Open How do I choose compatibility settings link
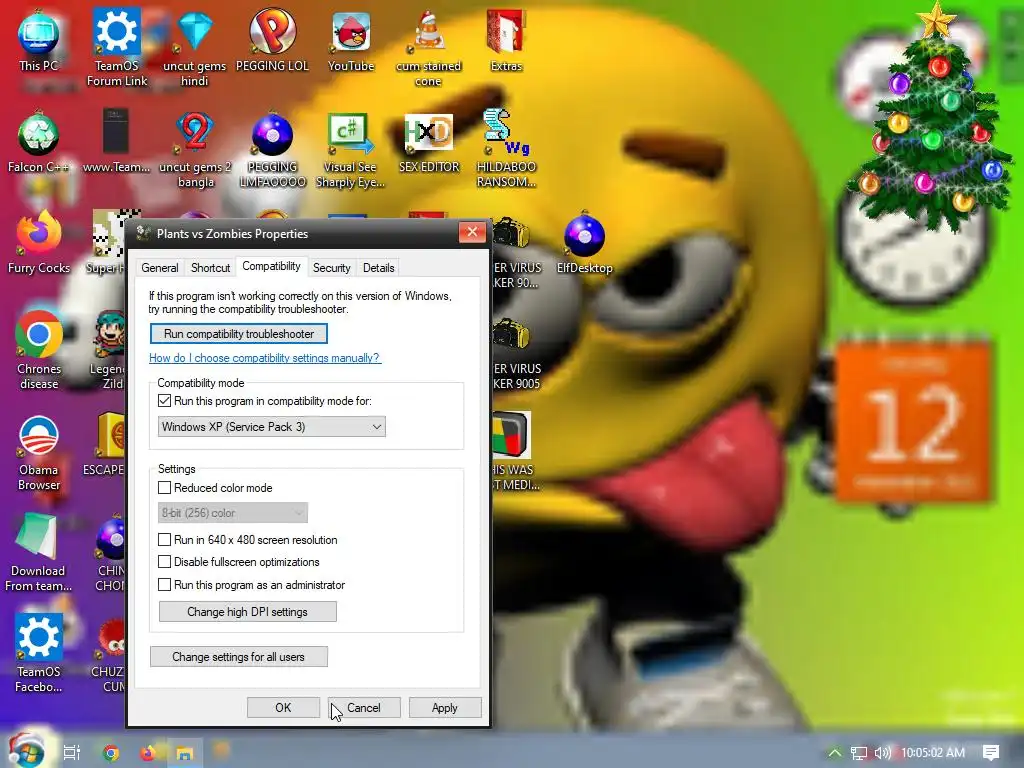 point(264,358)
